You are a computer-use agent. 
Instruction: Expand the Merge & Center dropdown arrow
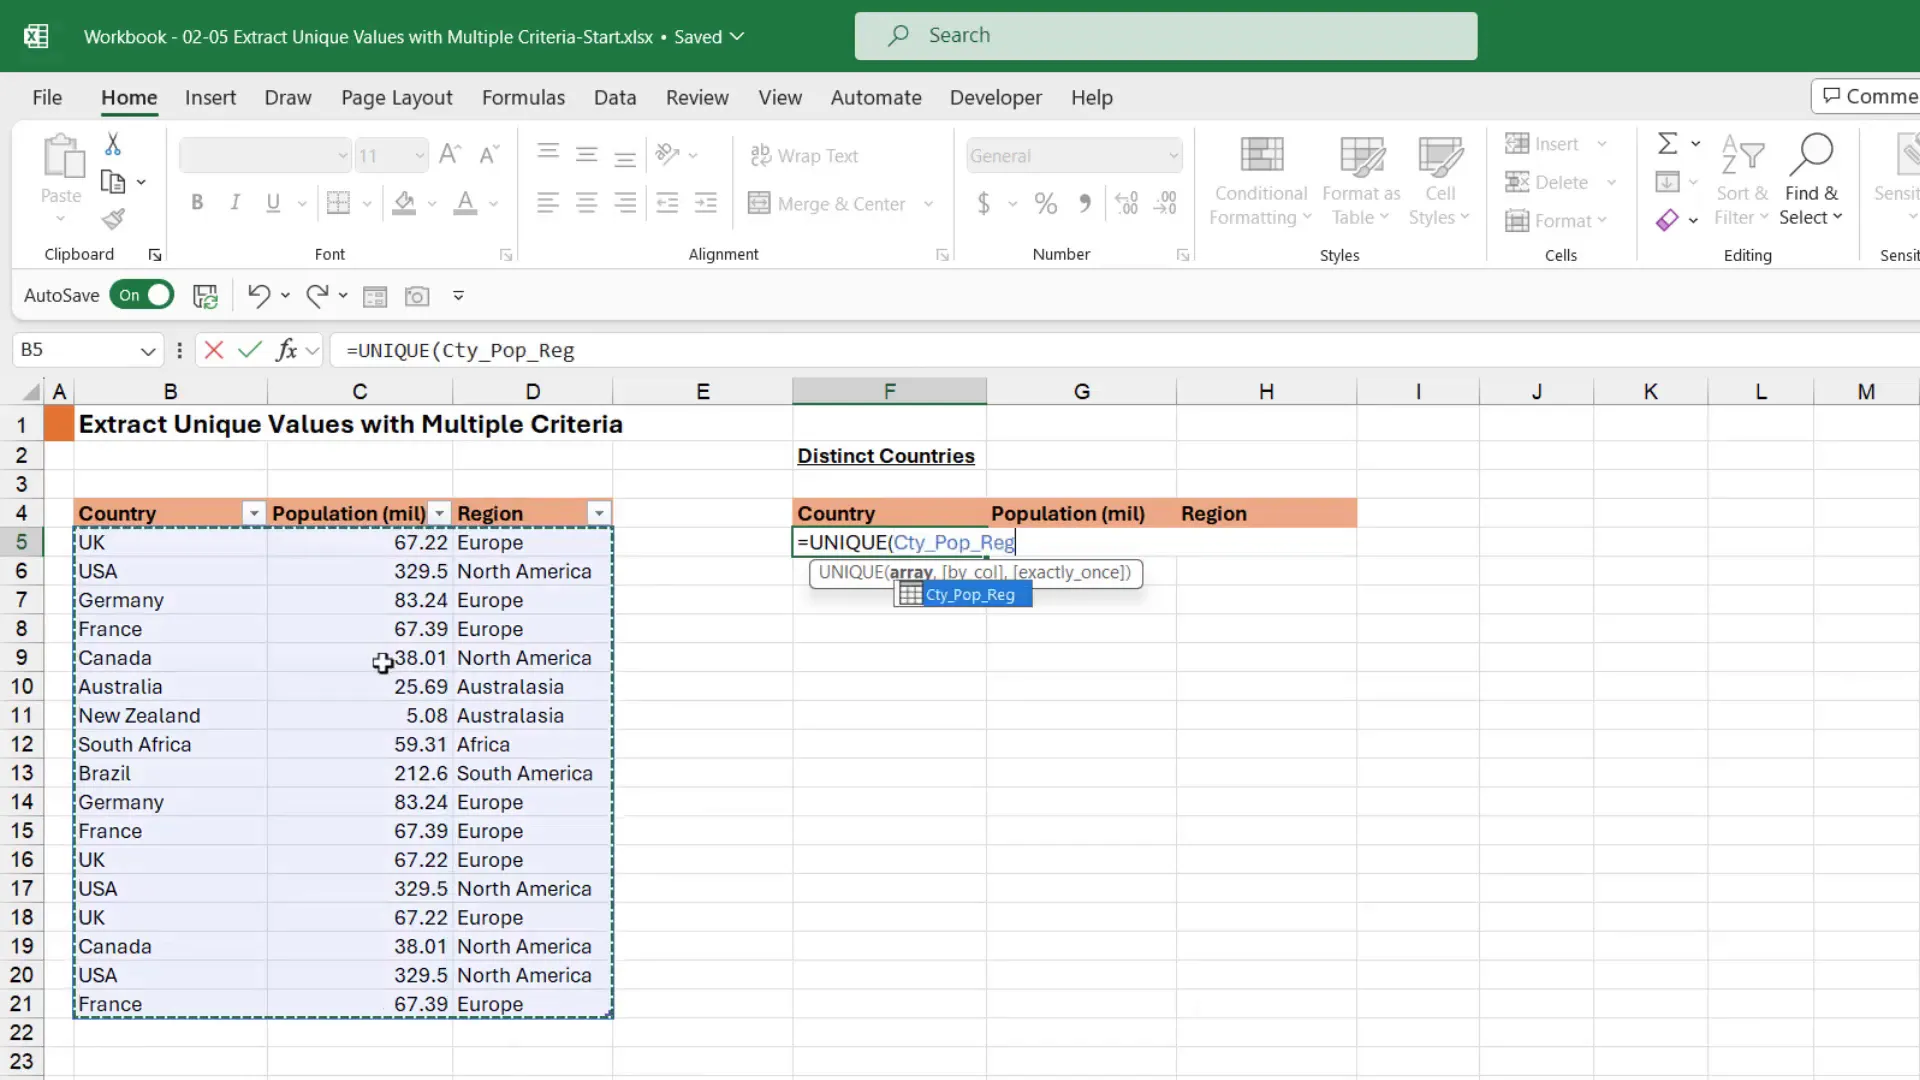928,204
